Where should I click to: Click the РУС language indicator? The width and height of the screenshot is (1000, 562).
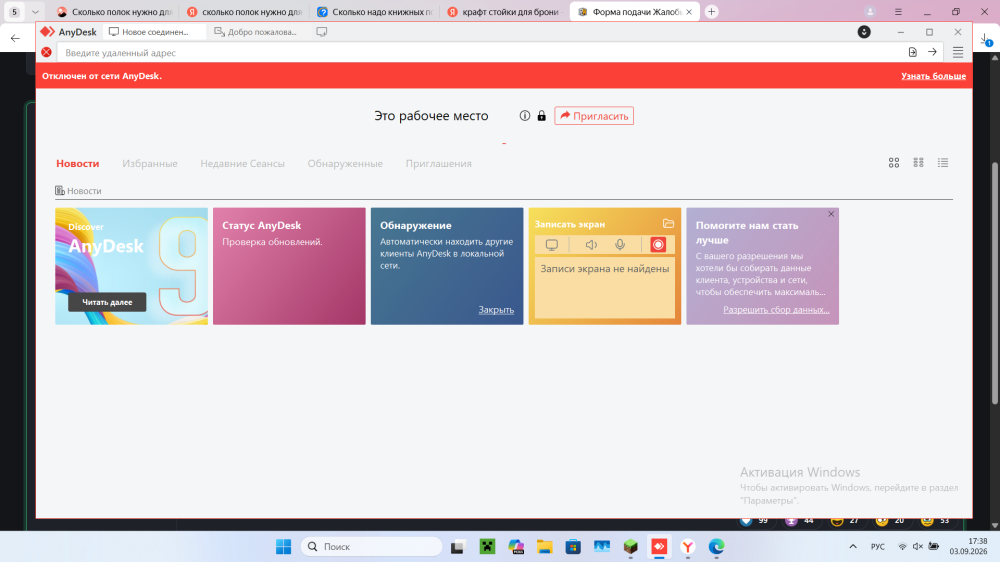click(878, 547)
